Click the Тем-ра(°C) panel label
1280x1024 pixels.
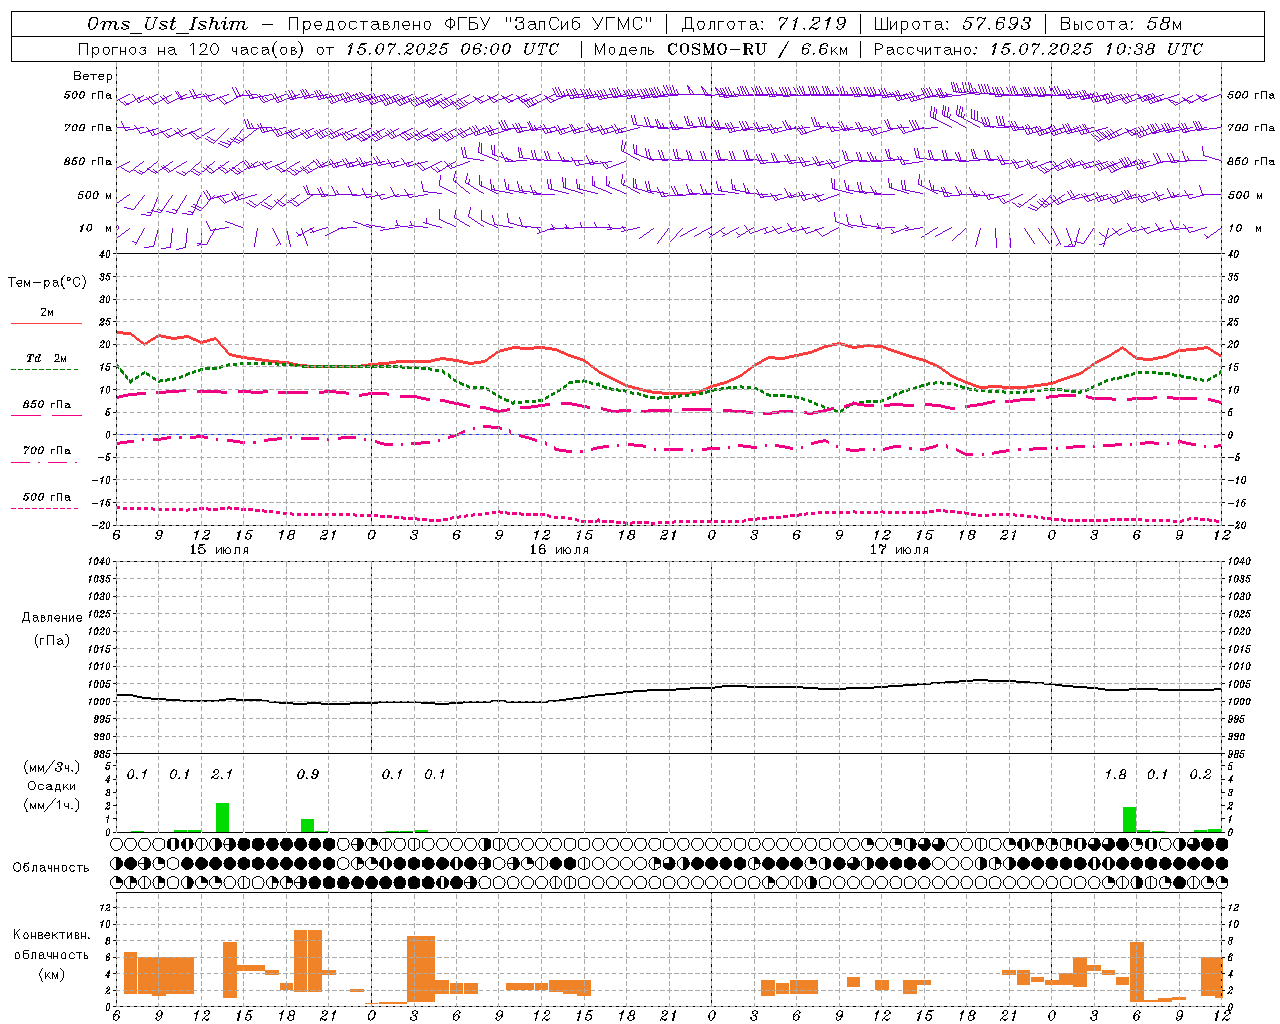pyautogui.click(x=47, y=283)
